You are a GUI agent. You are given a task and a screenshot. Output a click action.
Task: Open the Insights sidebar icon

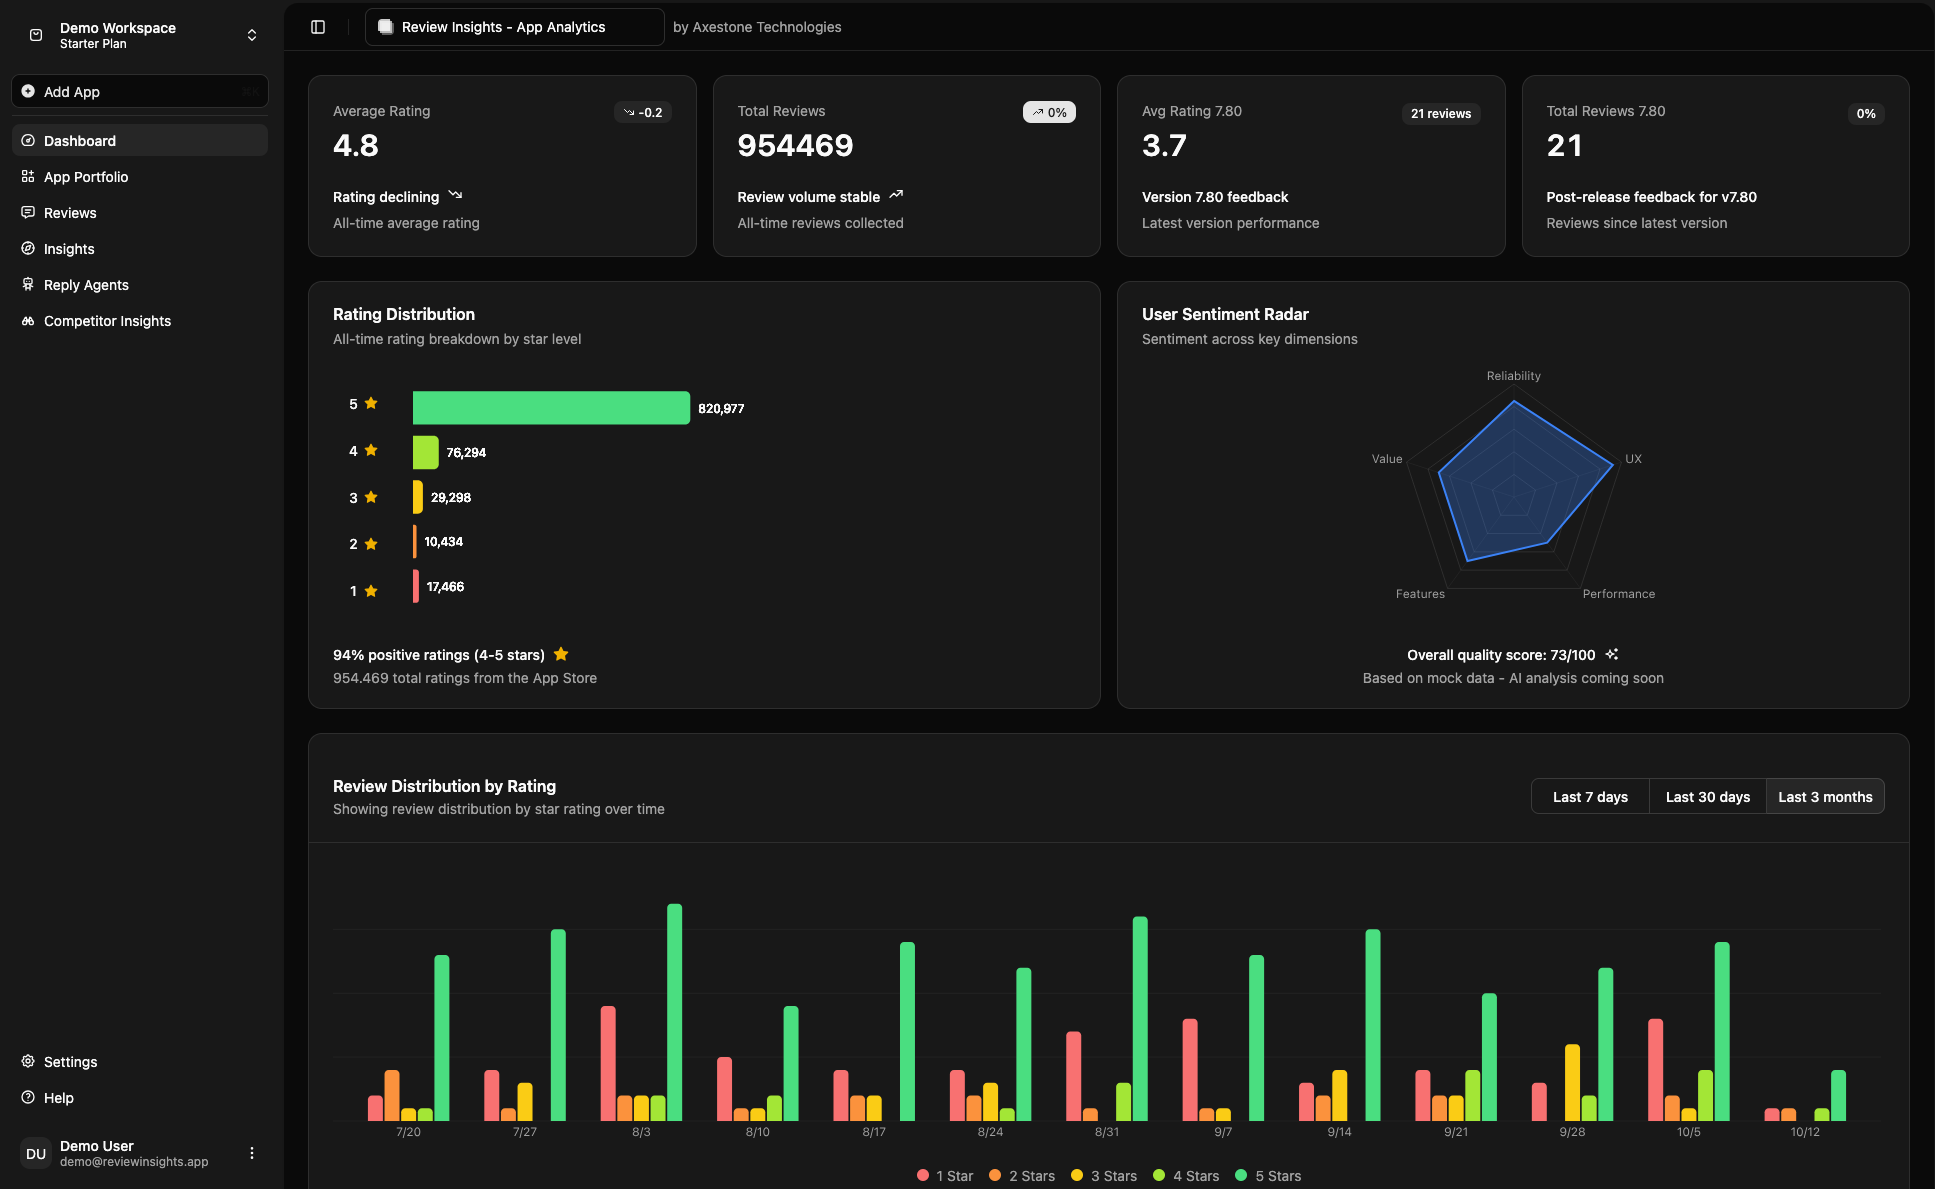(28, 248)
